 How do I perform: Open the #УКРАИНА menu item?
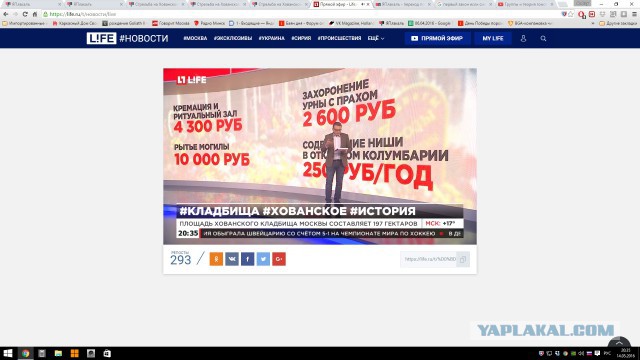[271, 38]
